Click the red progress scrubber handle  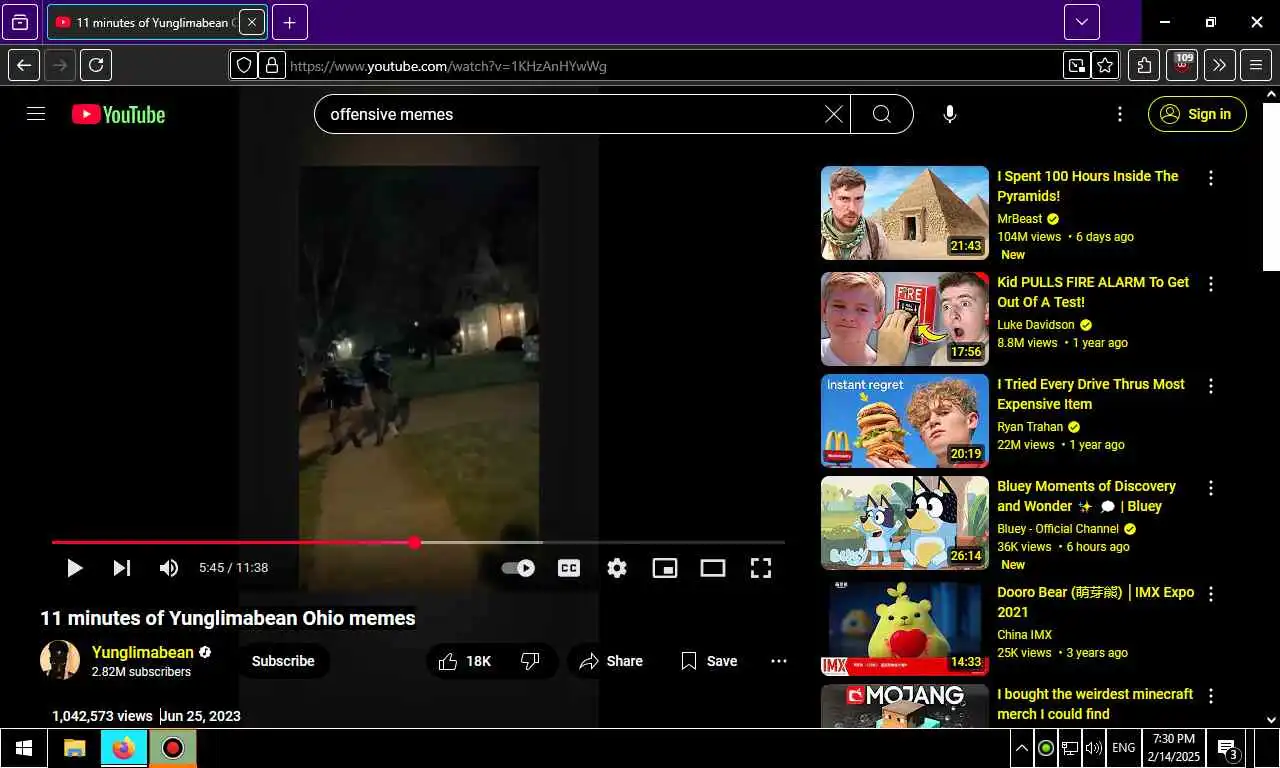coord(414,542)
